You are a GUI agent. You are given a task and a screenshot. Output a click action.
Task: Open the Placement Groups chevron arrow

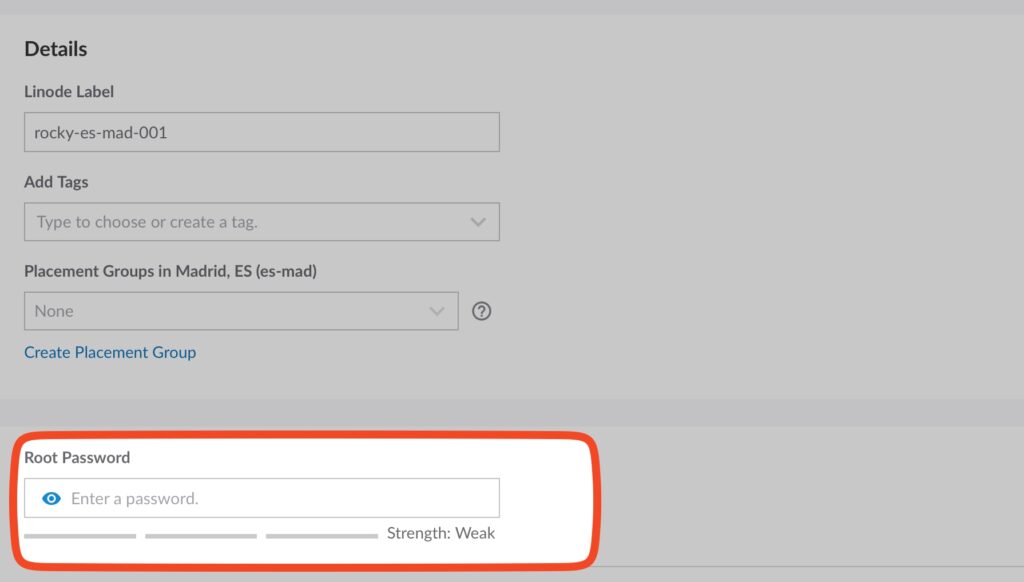pos(437,311)
